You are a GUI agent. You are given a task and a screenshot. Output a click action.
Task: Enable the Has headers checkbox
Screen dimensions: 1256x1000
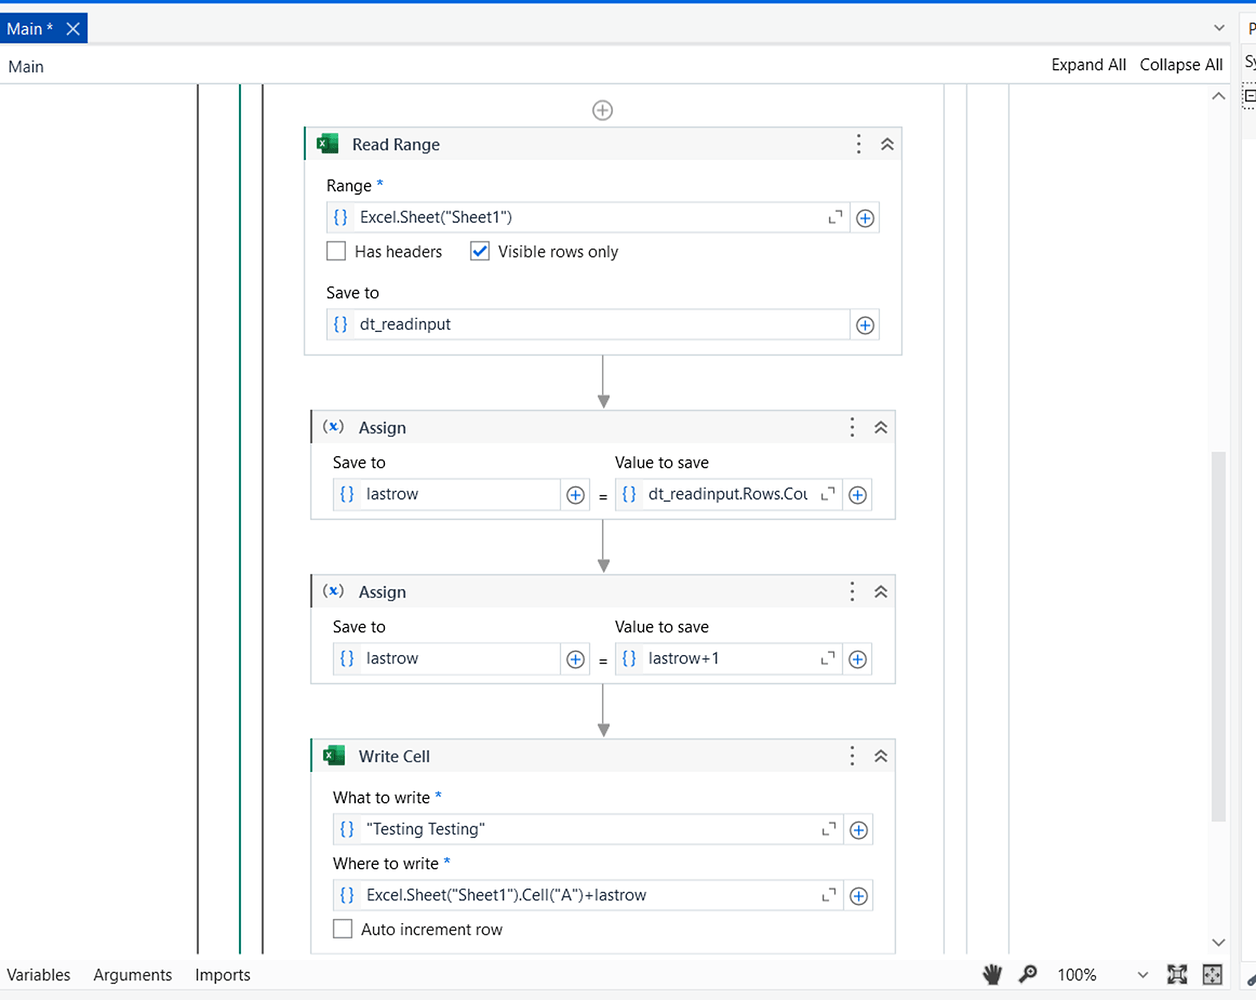[336, 251]
